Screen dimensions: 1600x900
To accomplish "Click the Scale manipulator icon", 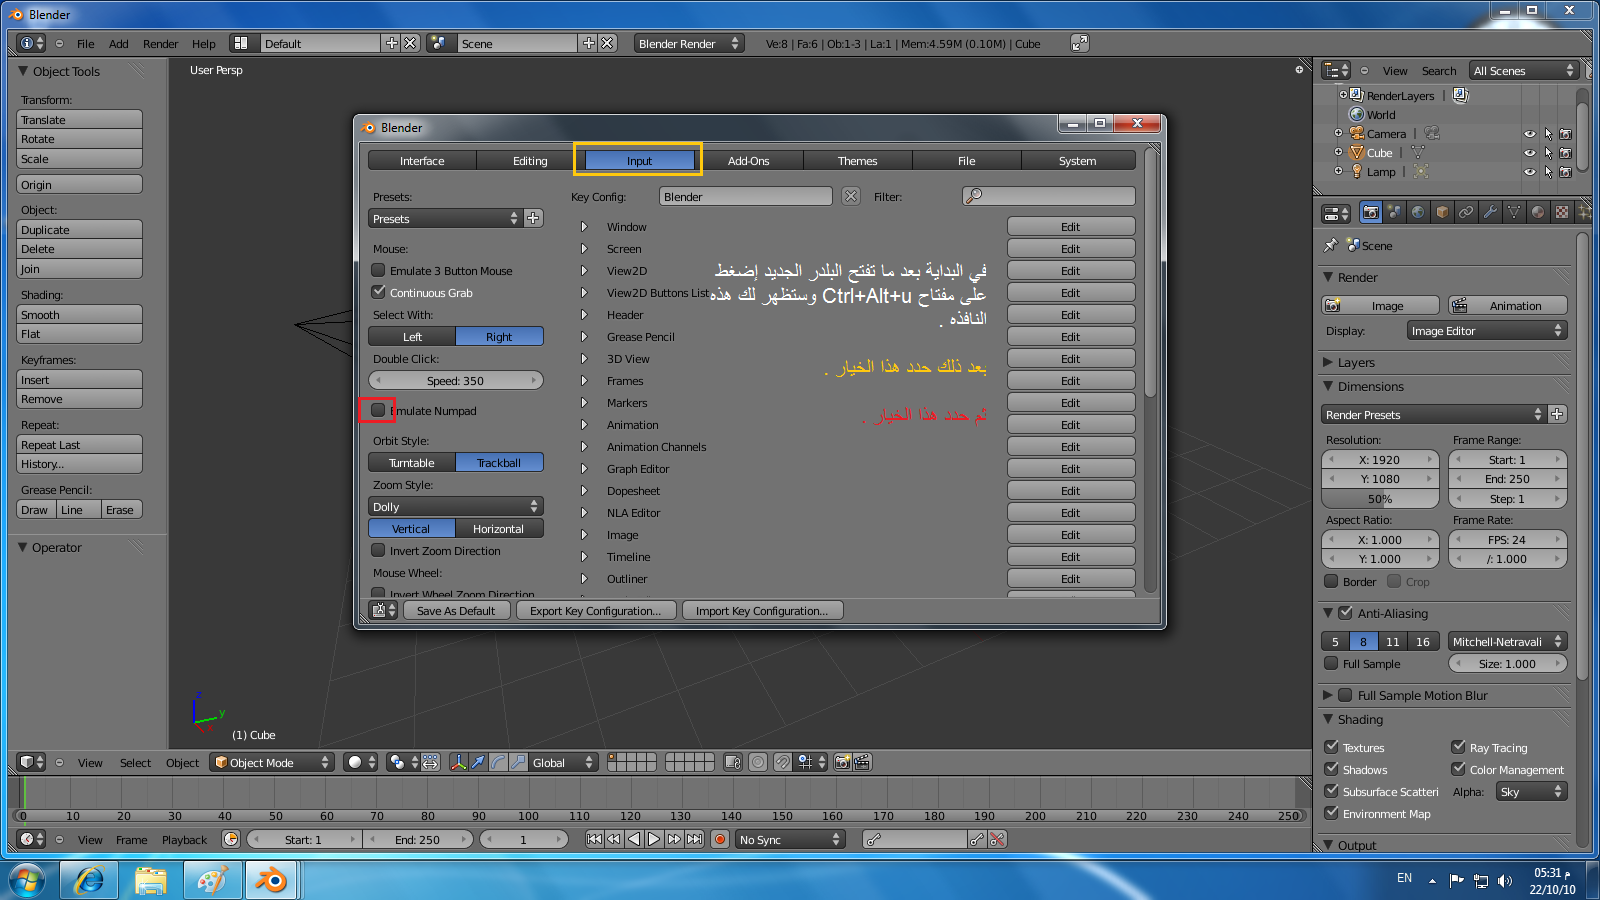I will coord(518,762).
